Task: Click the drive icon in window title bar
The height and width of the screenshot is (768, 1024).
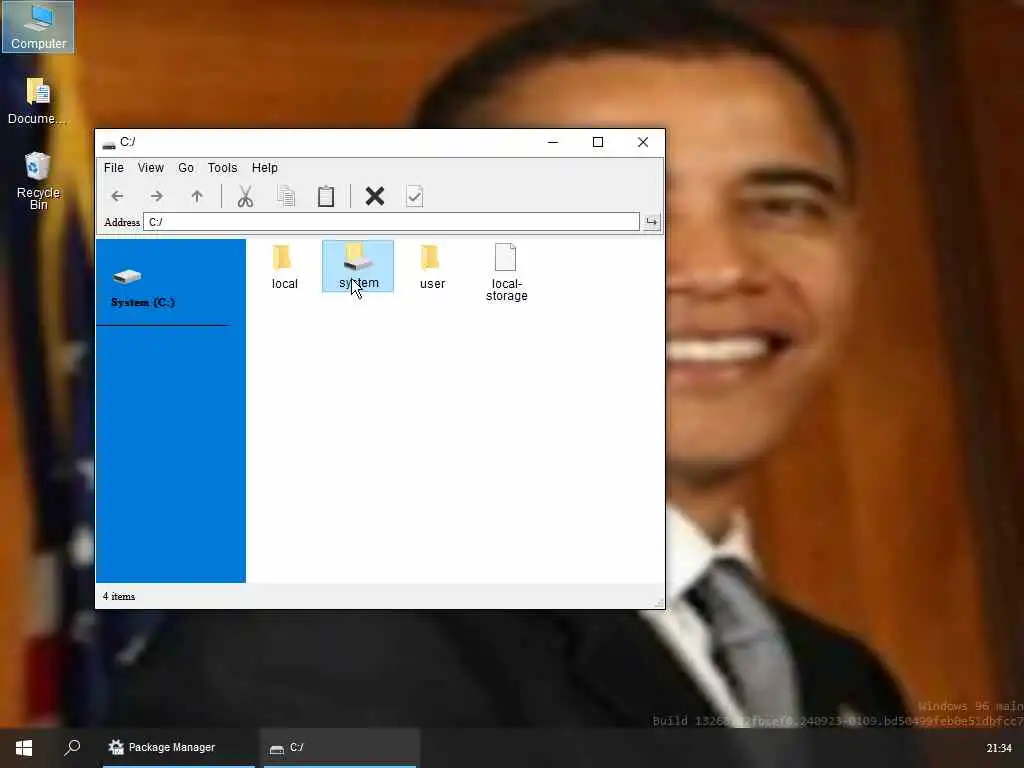Action: (x=109, y=144)
